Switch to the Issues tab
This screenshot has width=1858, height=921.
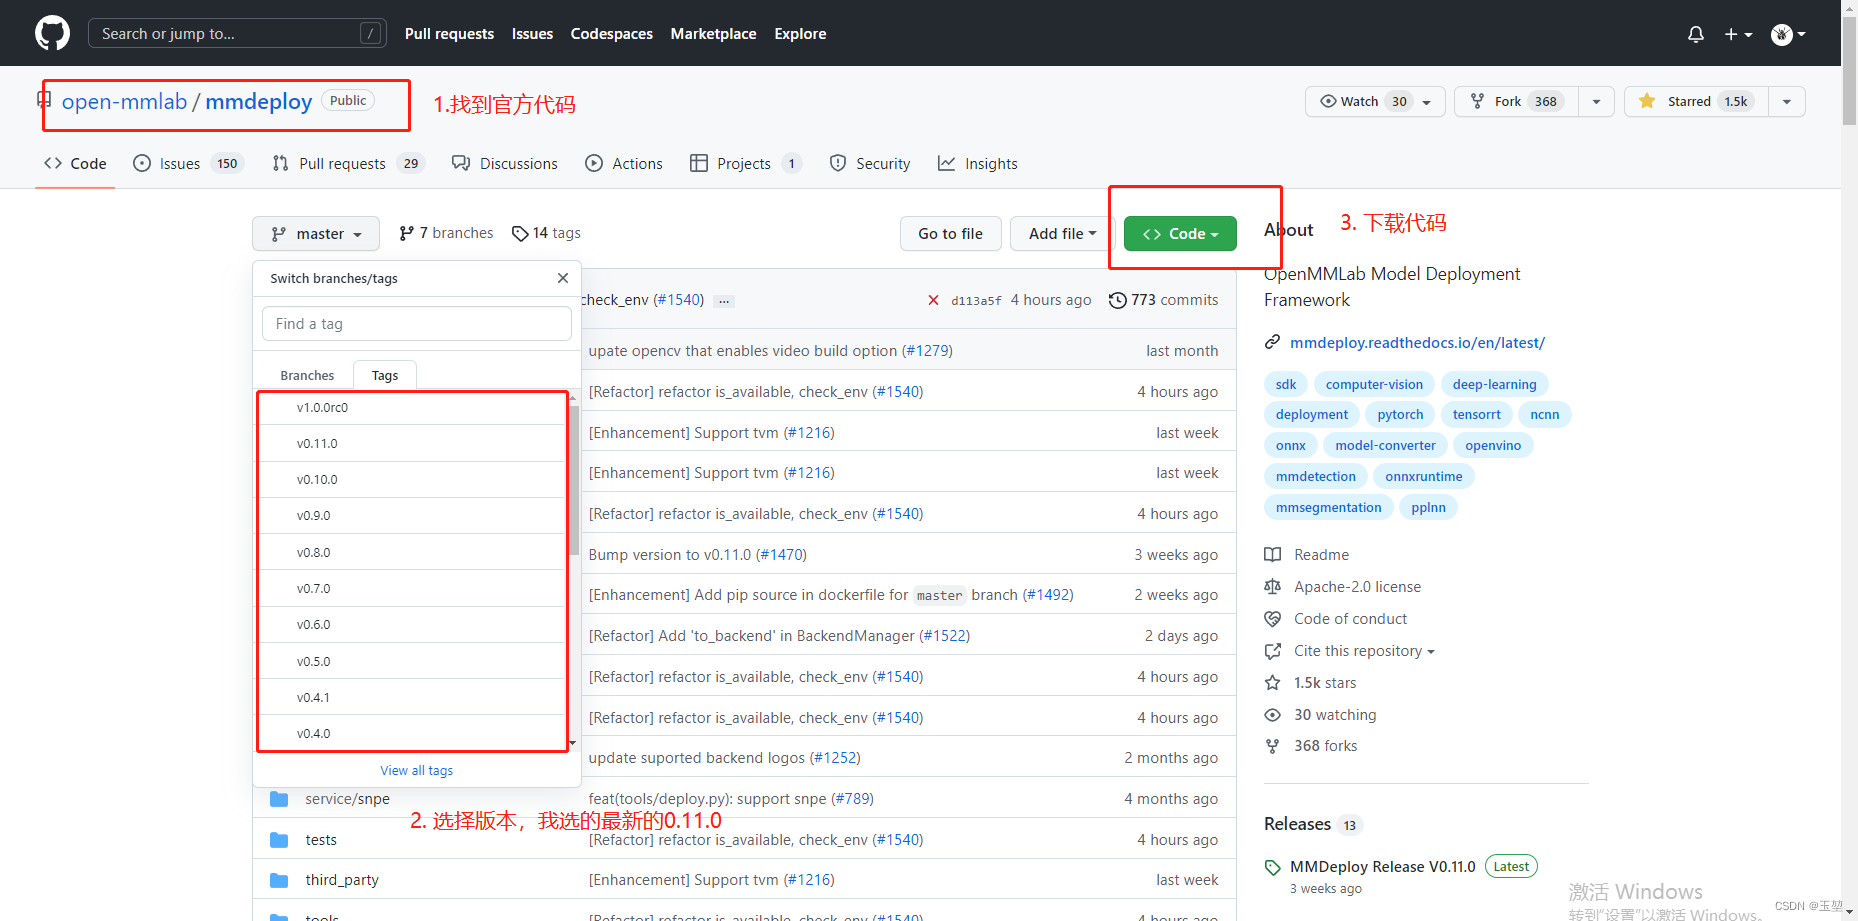(x=189, y=163)
